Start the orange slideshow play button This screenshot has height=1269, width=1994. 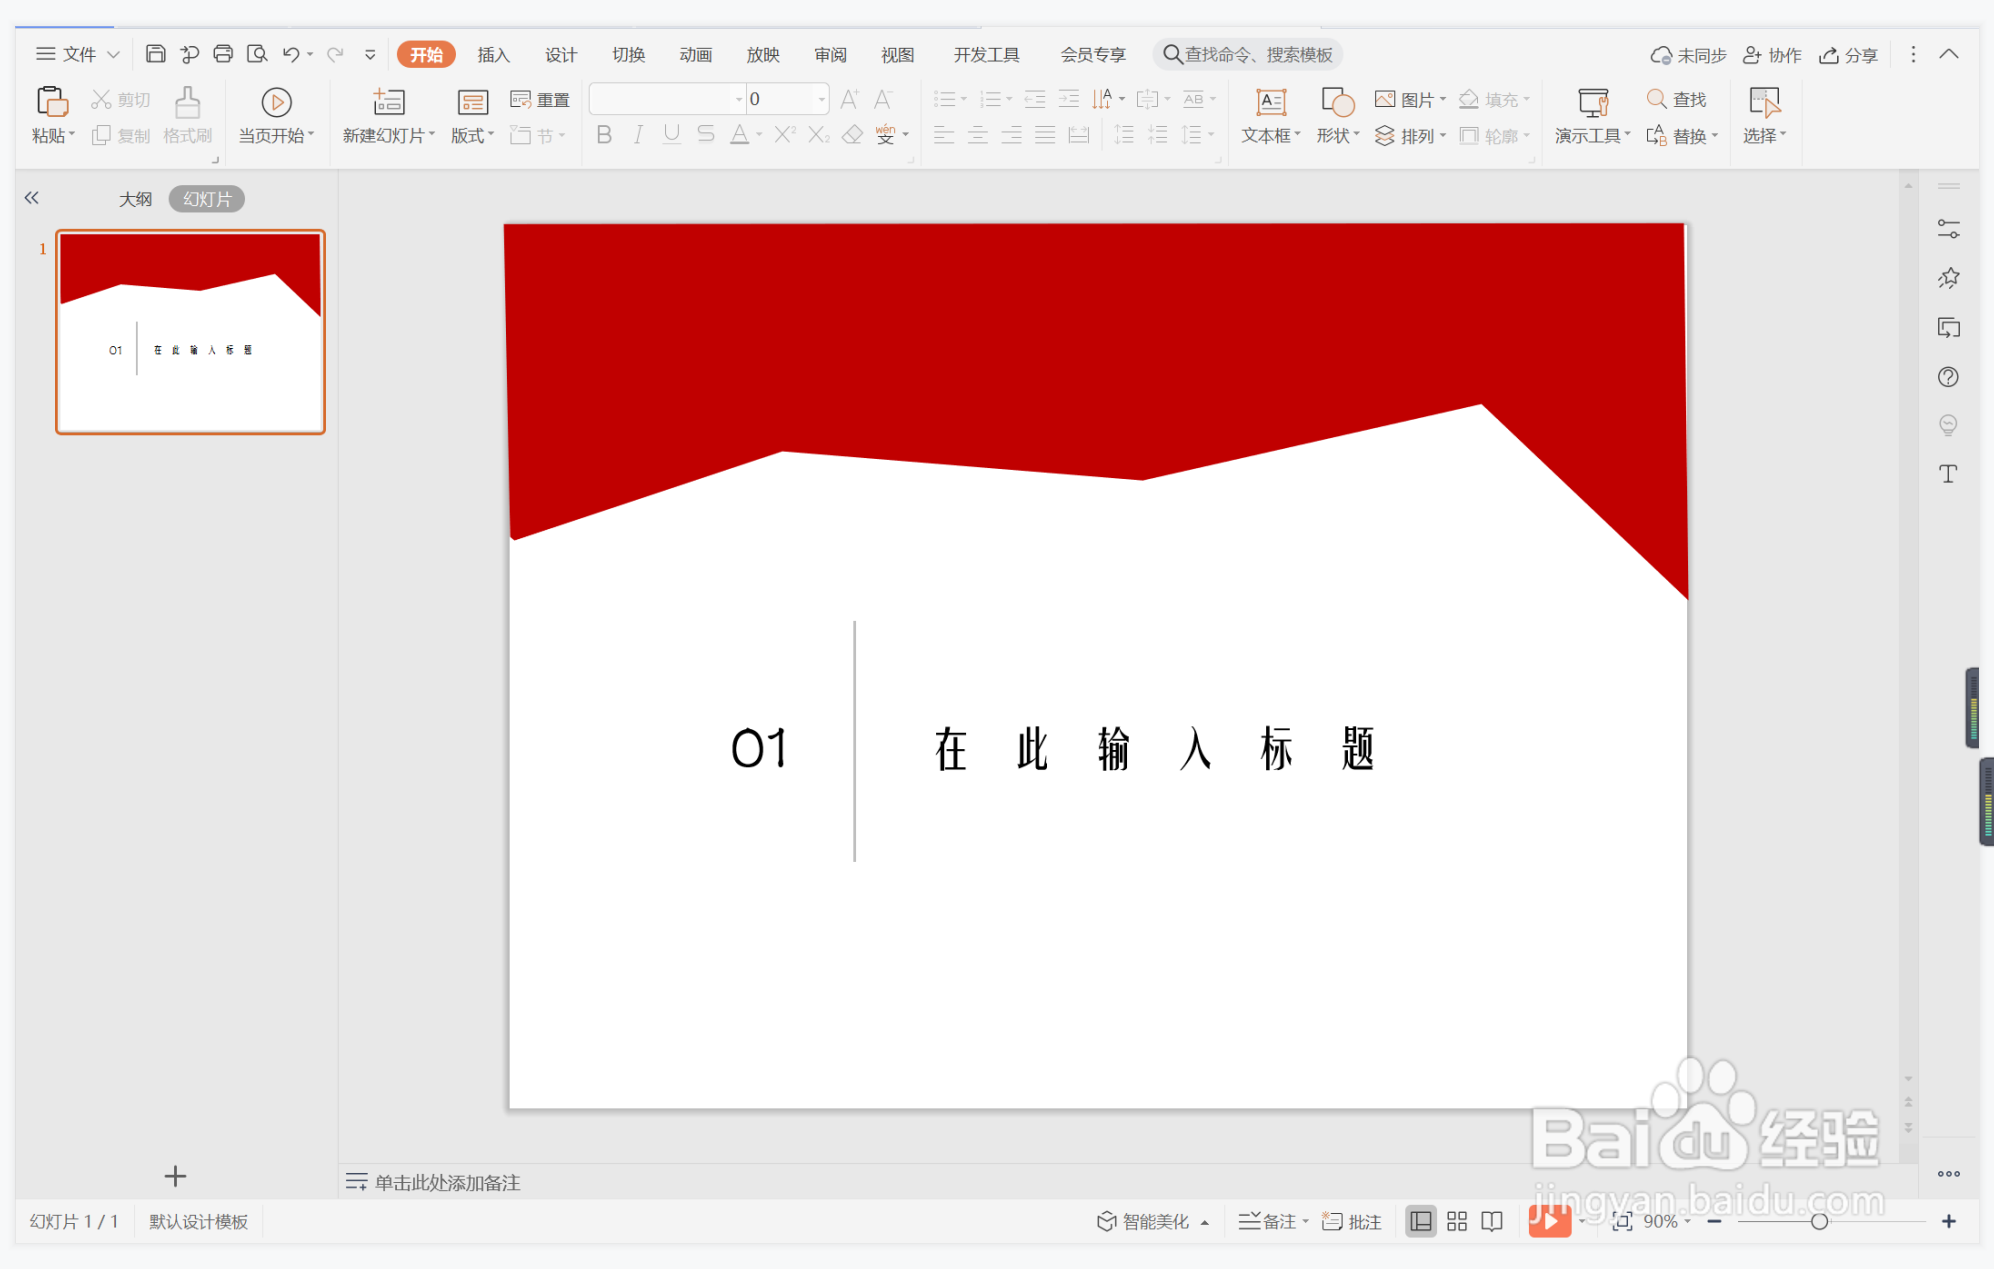(x=1549, y=1221)
